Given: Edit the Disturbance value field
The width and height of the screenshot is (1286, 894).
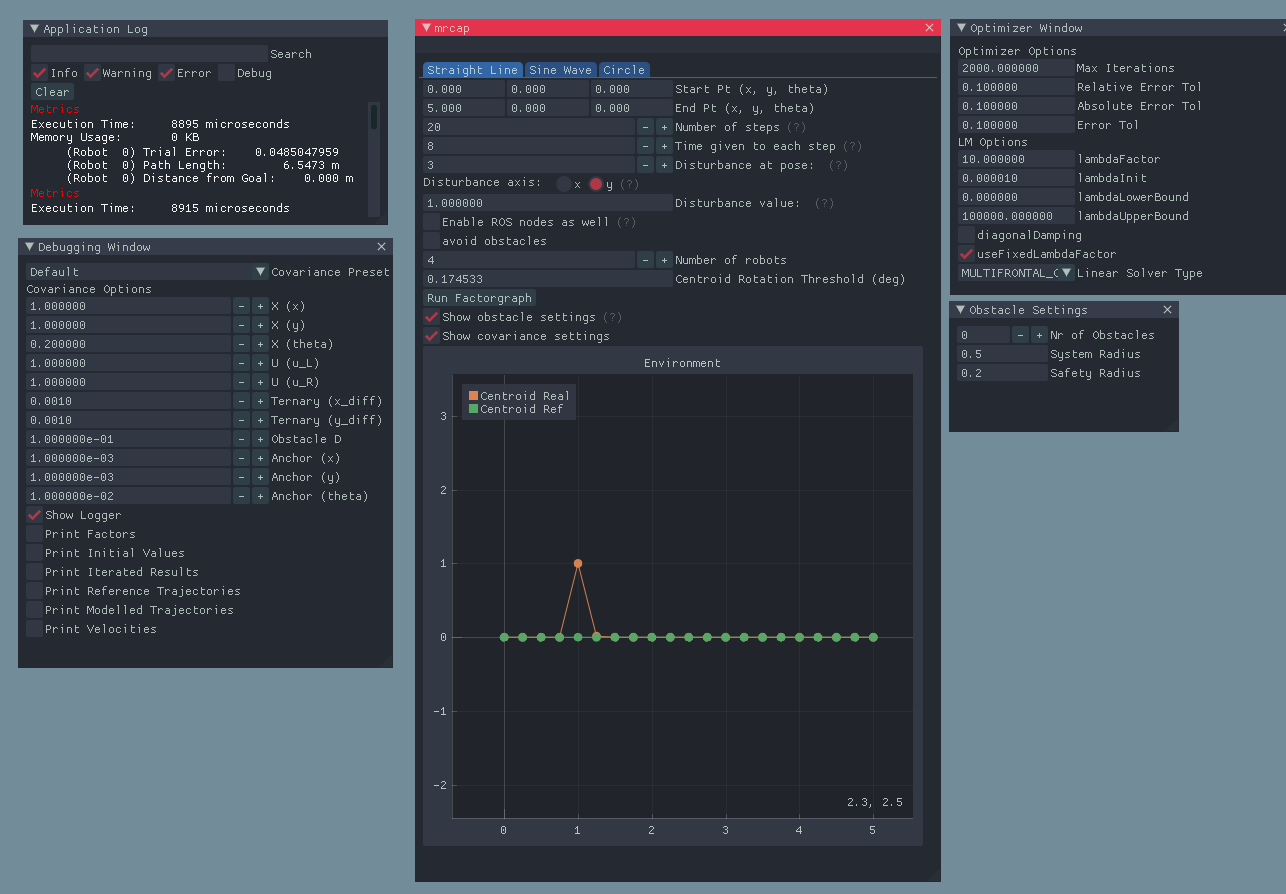Looking at the screenshot, I should [548, 203].
